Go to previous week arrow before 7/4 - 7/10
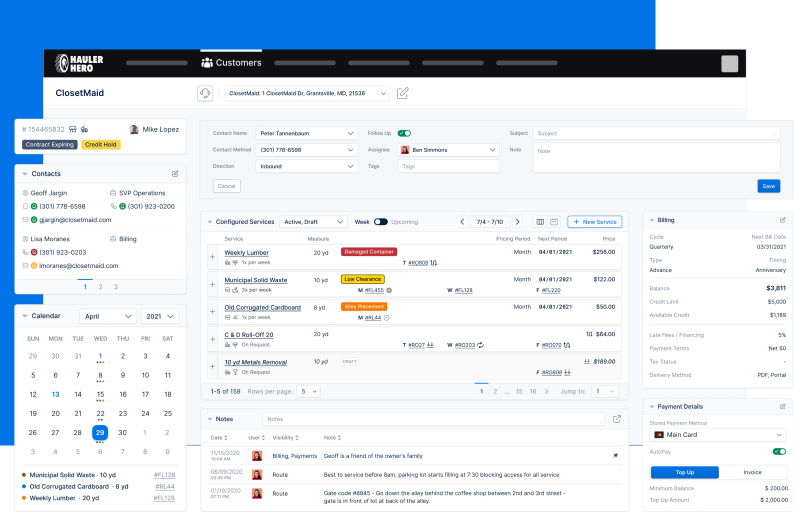 [x=462, y=222]
